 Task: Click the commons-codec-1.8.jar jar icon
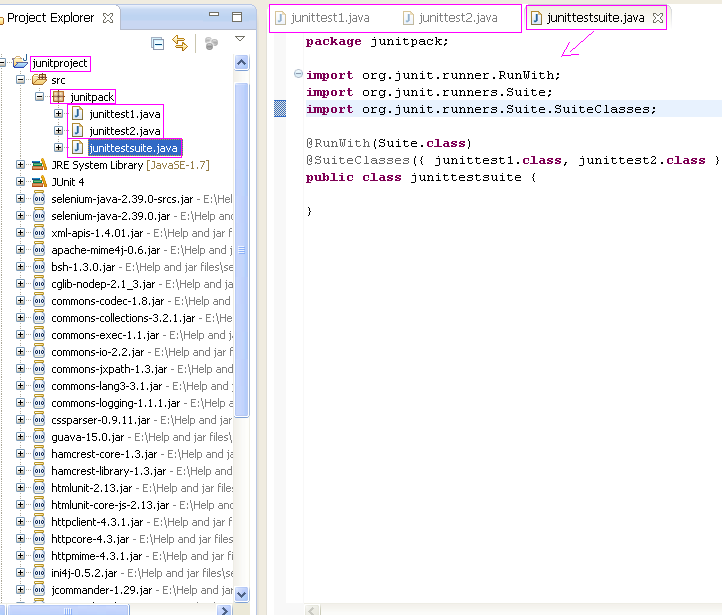click(39, 301)
